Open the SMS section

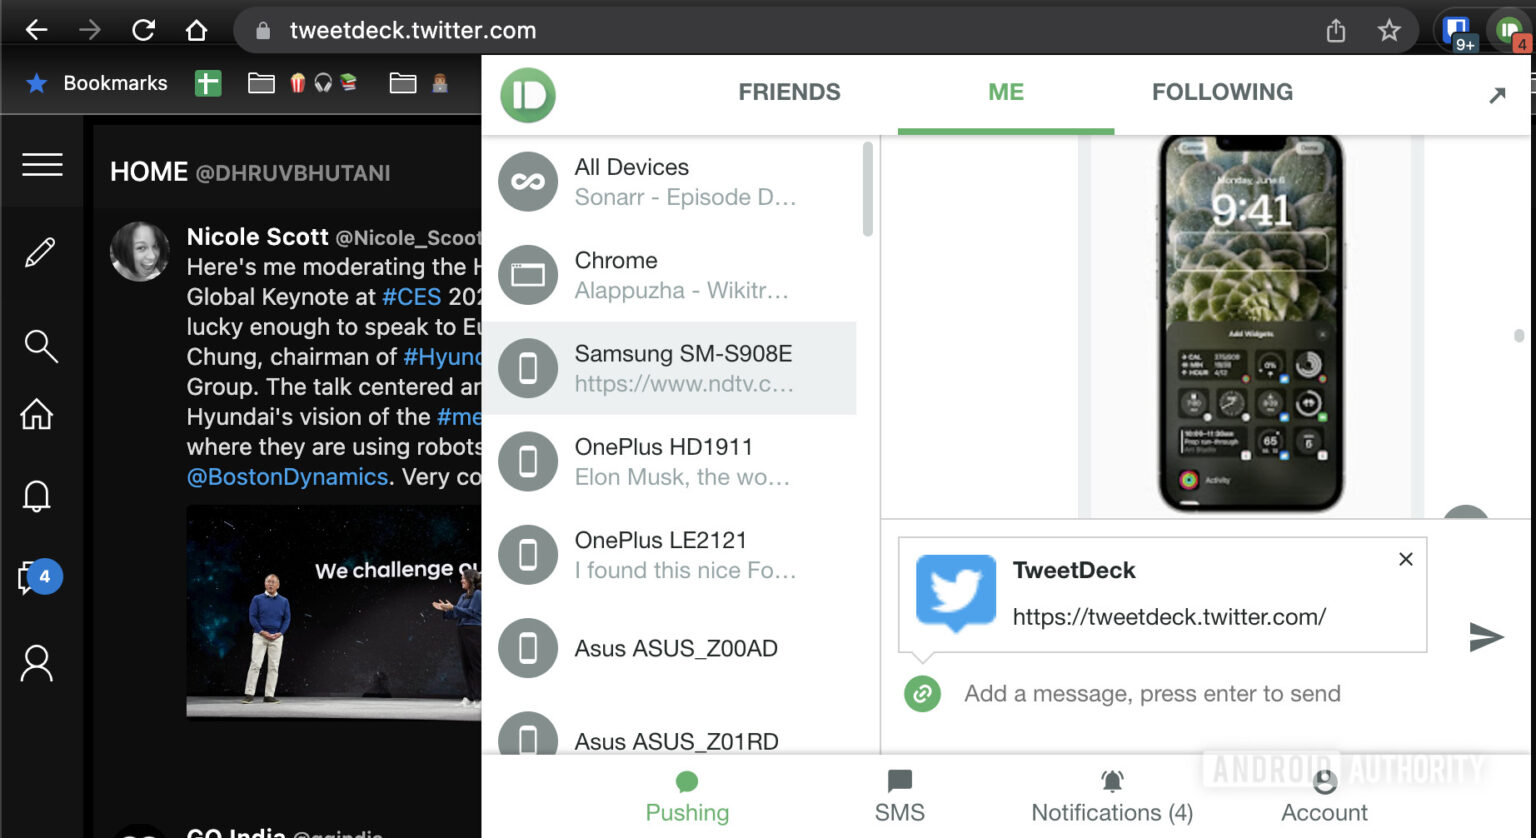pos(899,797)
